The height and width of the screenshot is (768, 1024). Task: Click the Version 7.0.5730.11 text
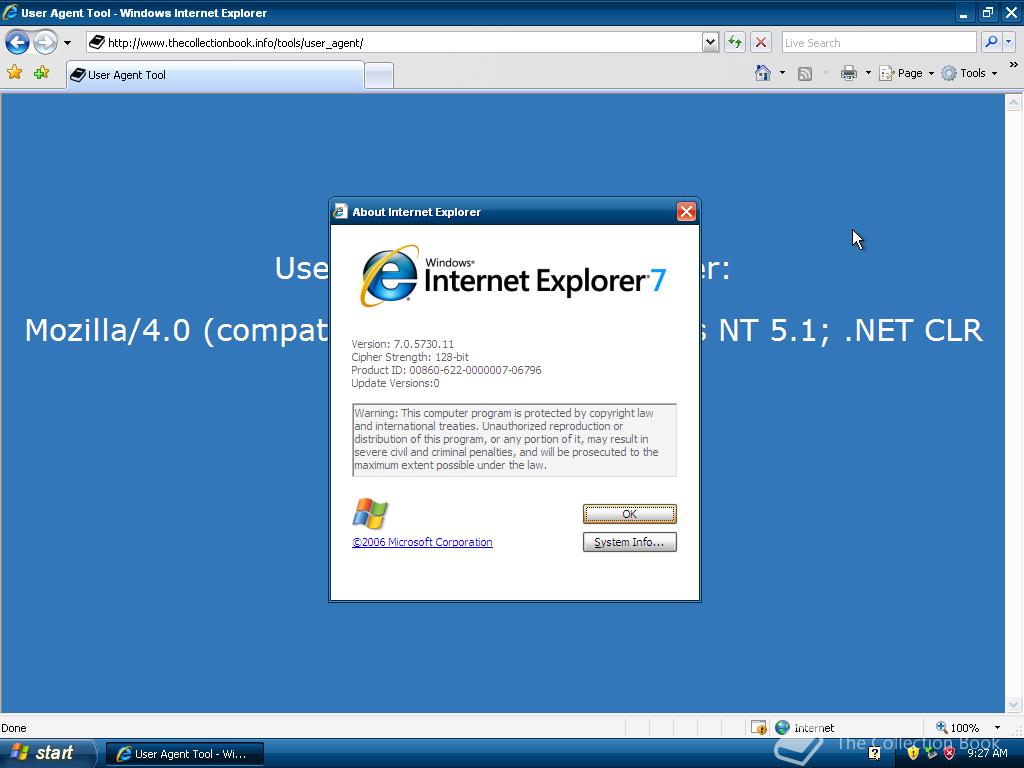coord(402,344)
